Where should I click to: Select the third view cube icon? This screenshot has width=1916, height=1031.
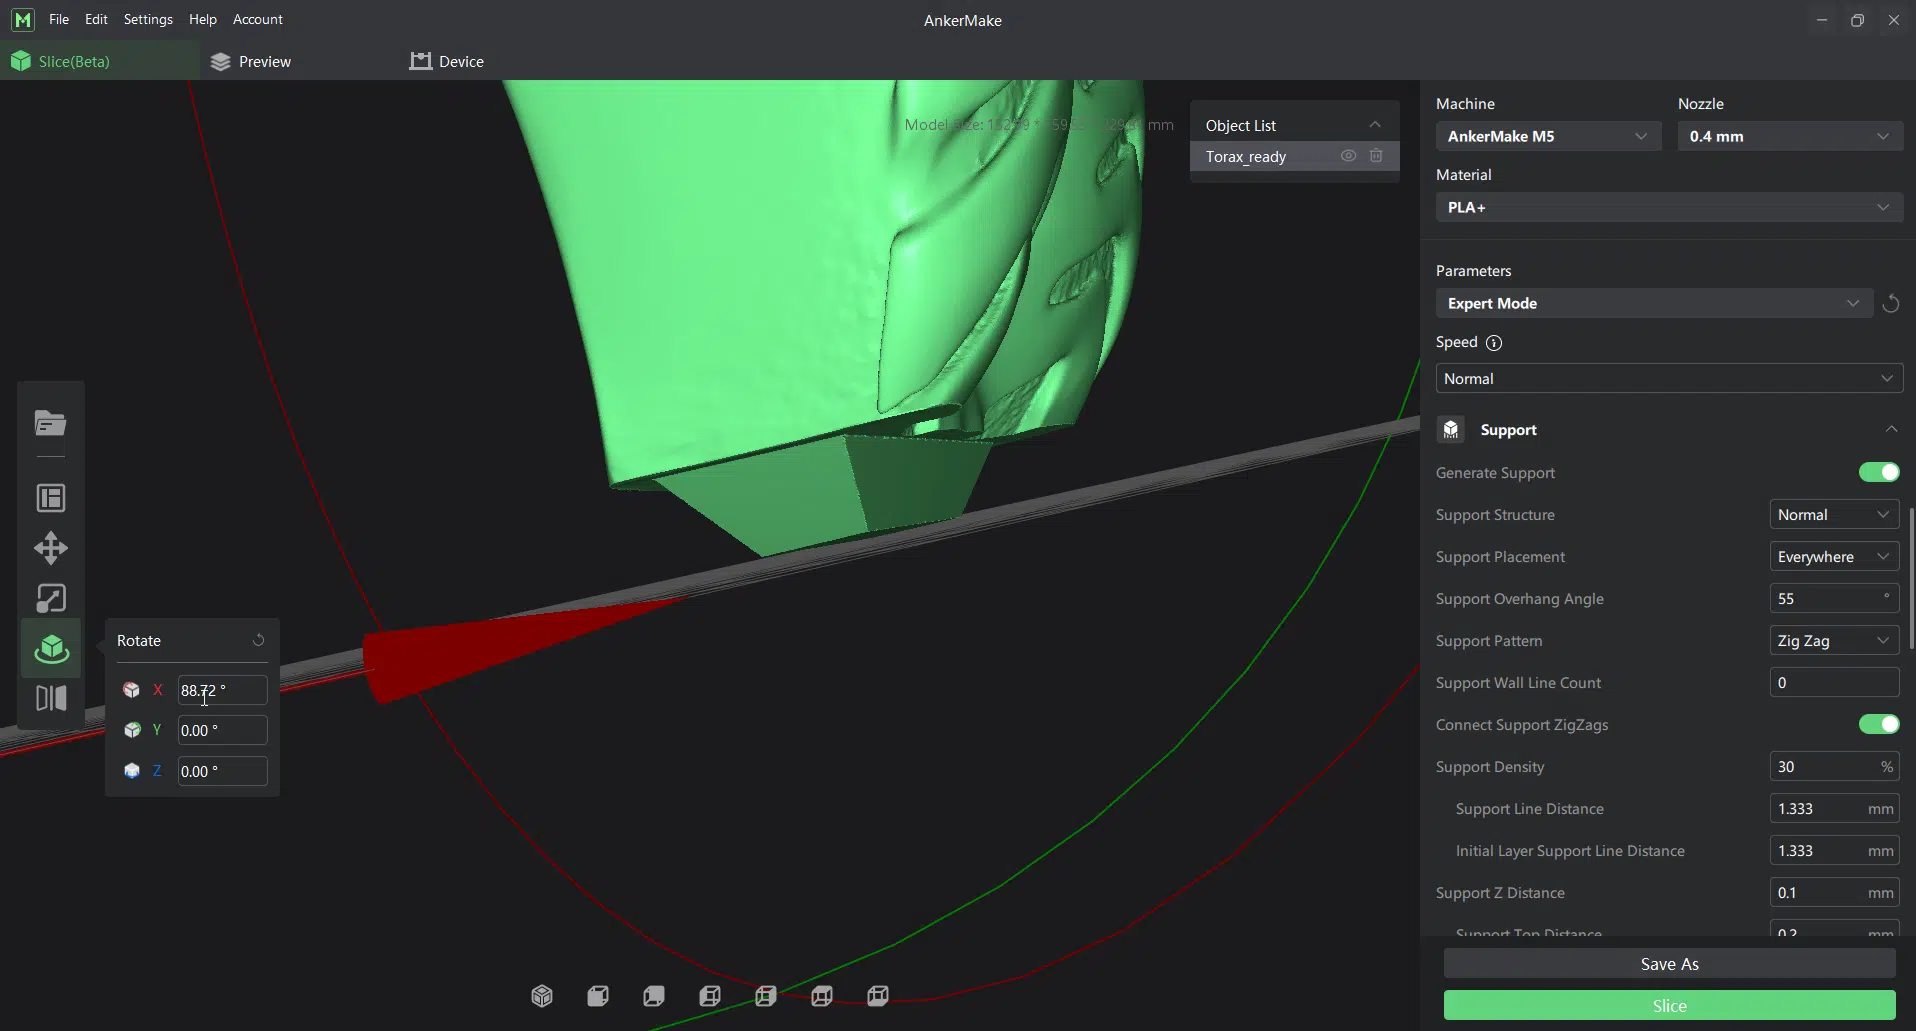(654, 996)
